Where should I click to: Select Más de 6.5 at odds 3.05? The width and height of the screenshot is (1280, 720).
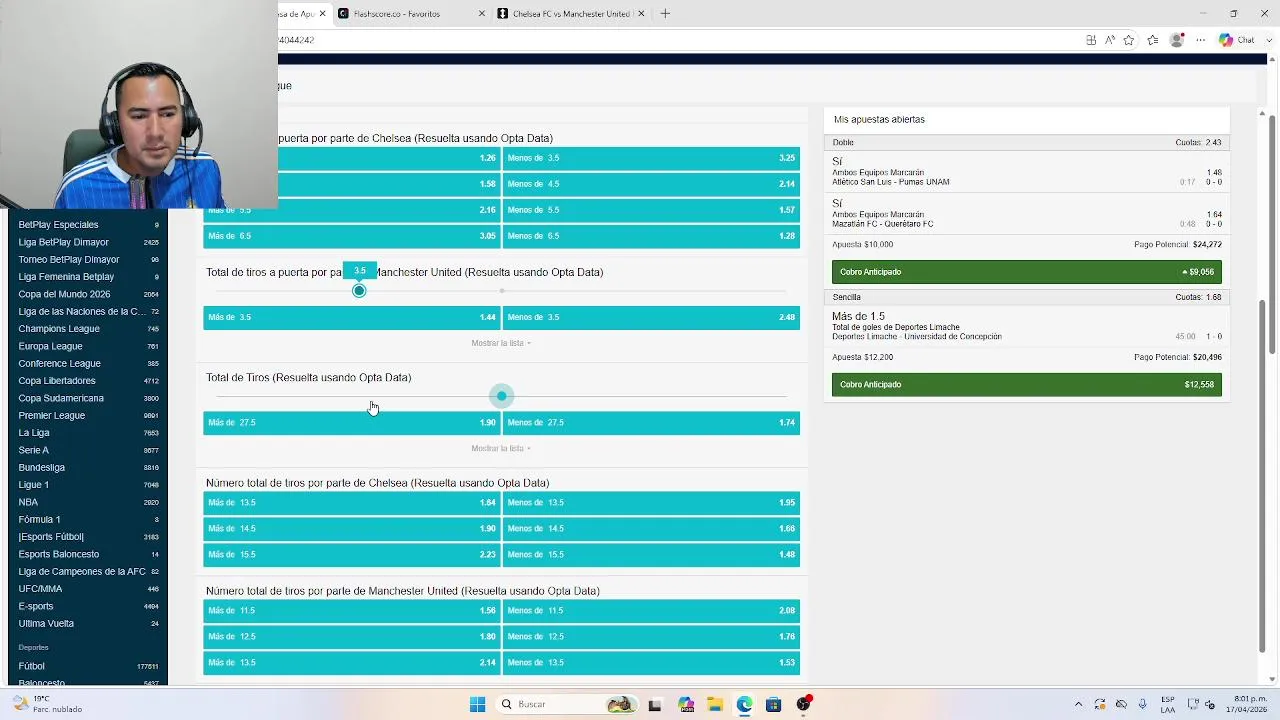pyautogui.click(x=351, y=236)
